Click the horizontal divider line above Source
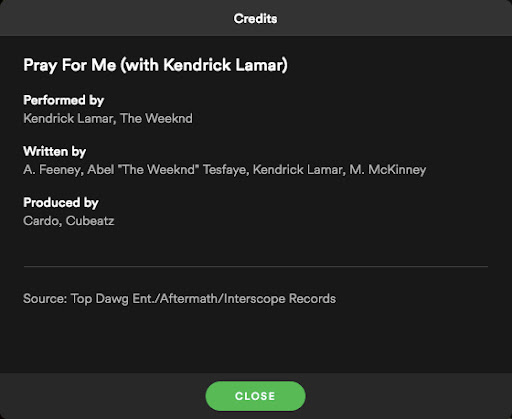The image size is (512, 419). click(256, 267)
